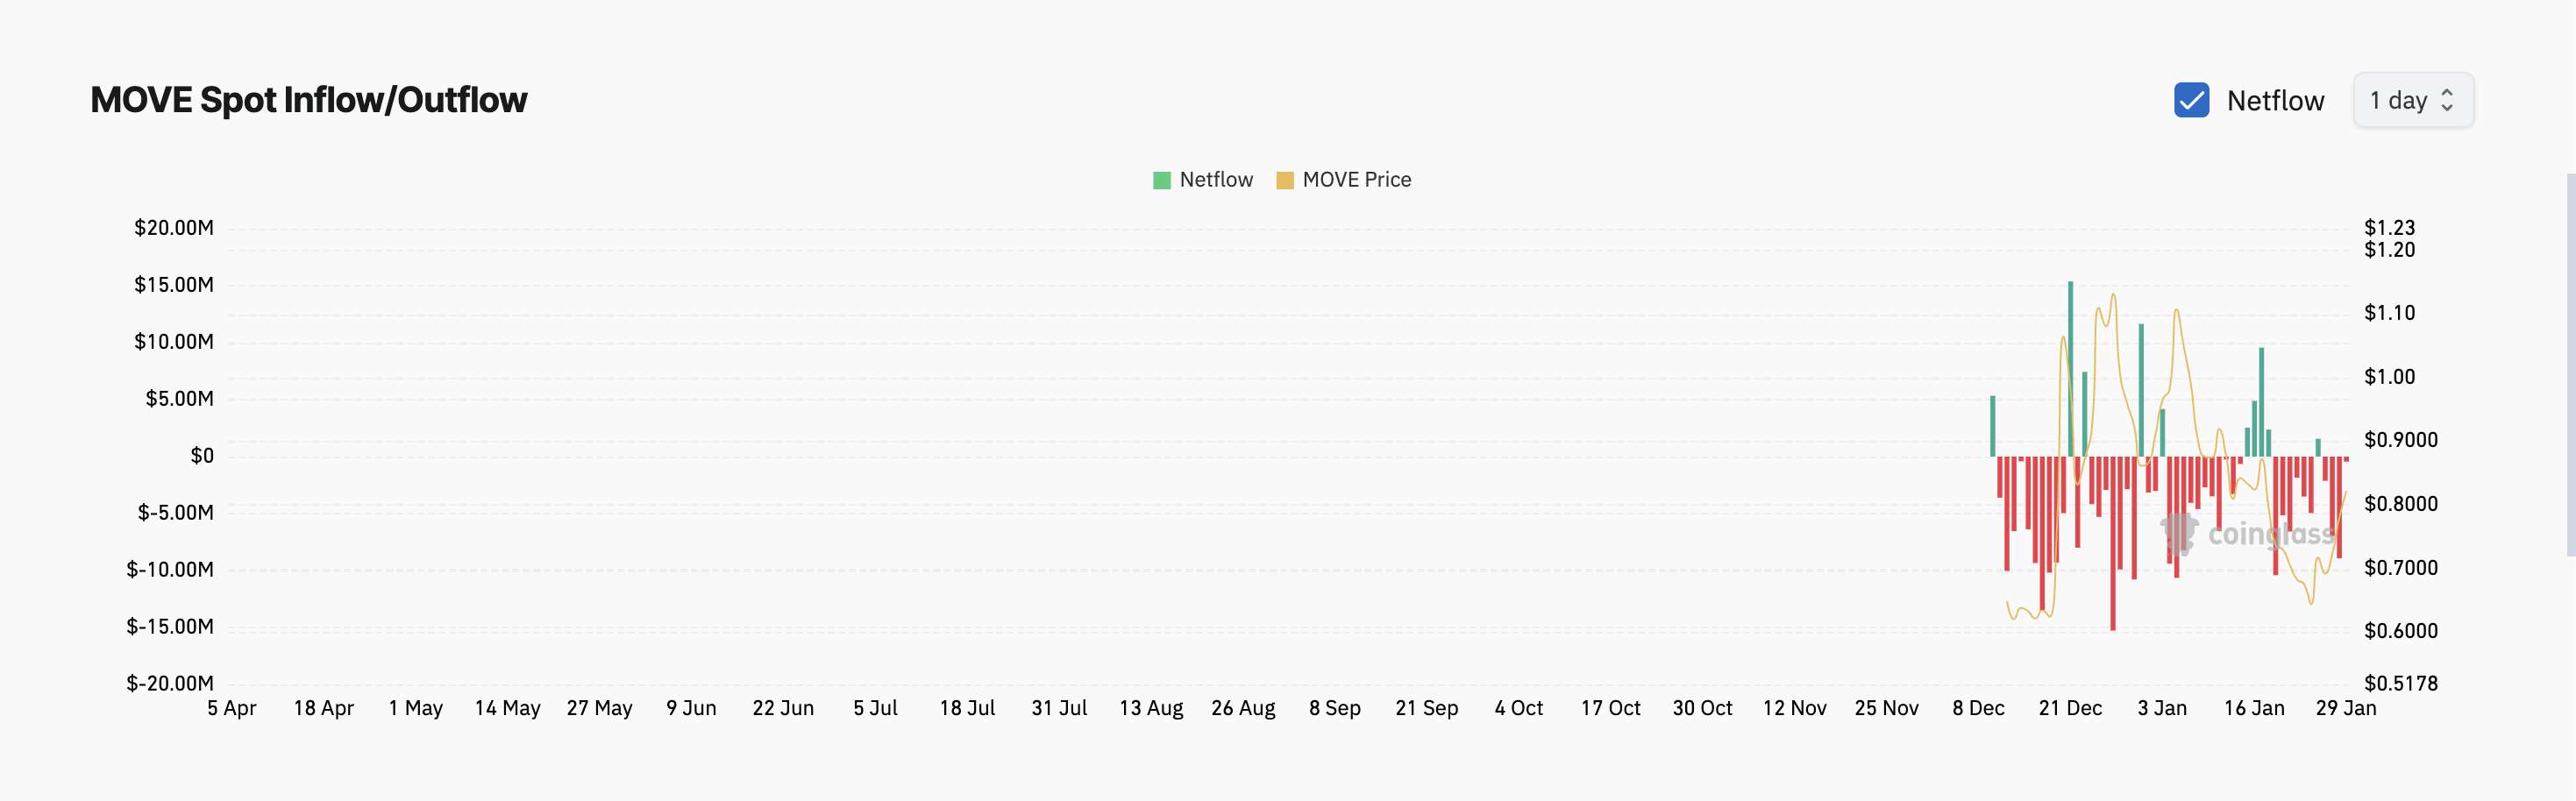Click the green Netflow legend swatch
This screenshot has width=2576, height=801.
click(1161, 180)
